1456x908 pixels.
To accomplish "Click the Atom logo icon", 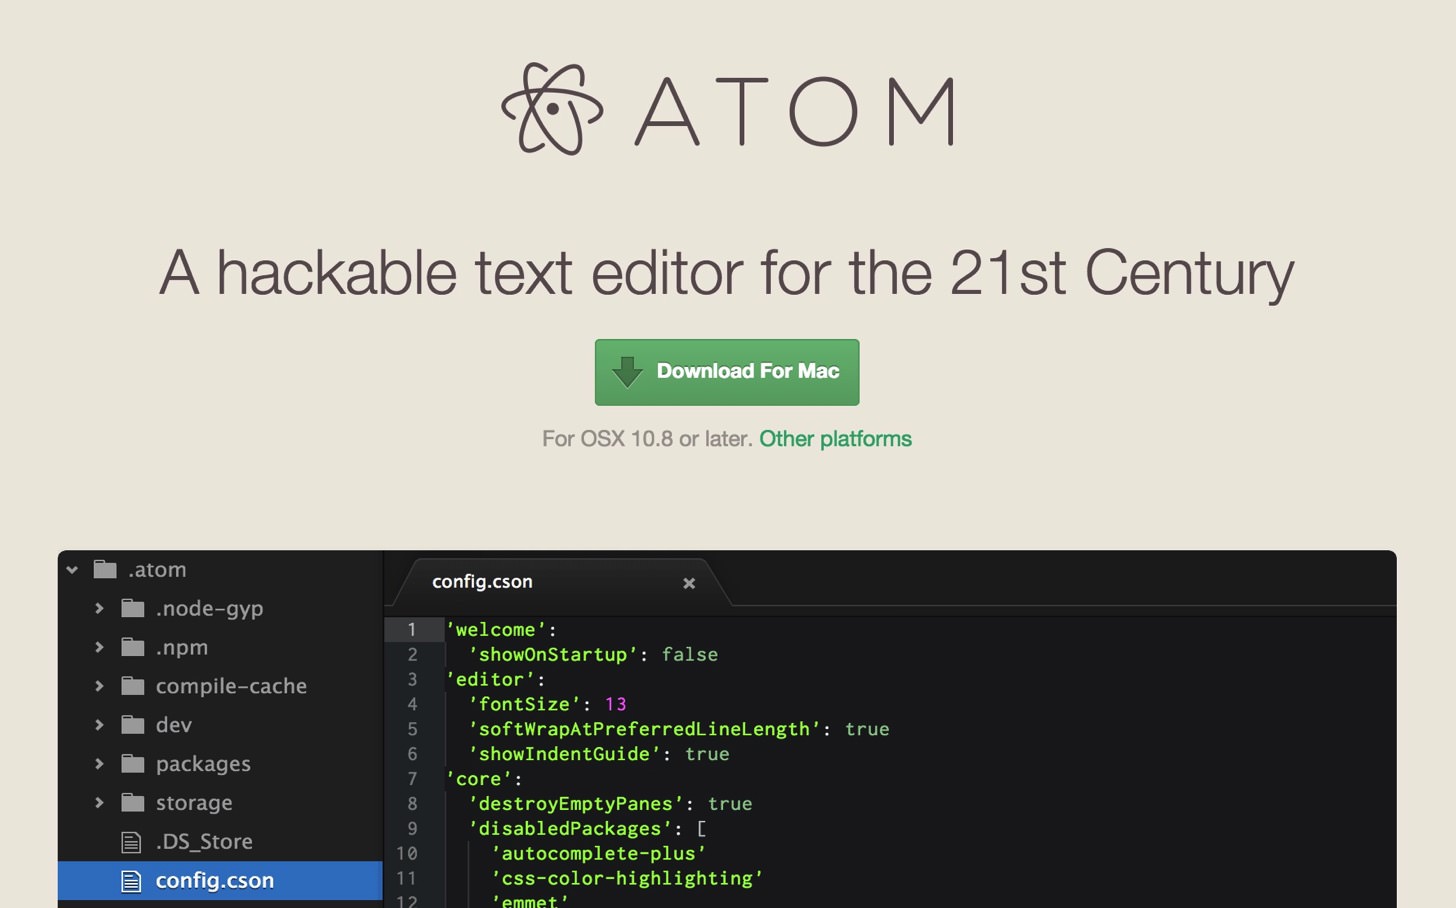I will [552, 109].
